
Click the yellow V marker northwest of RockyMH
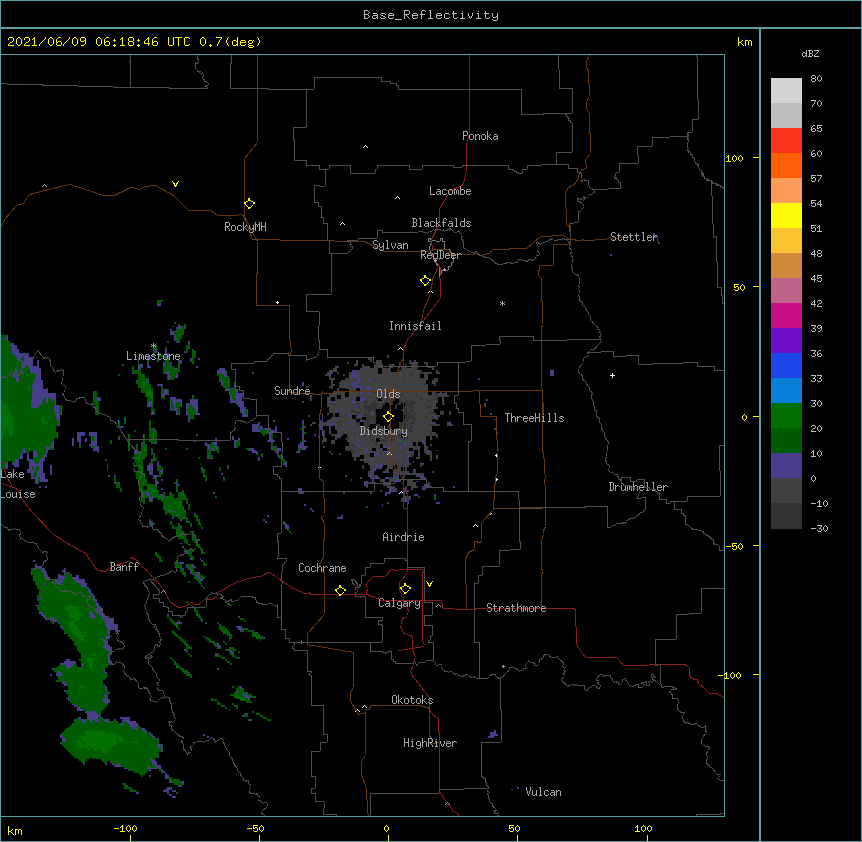(175, 184)
